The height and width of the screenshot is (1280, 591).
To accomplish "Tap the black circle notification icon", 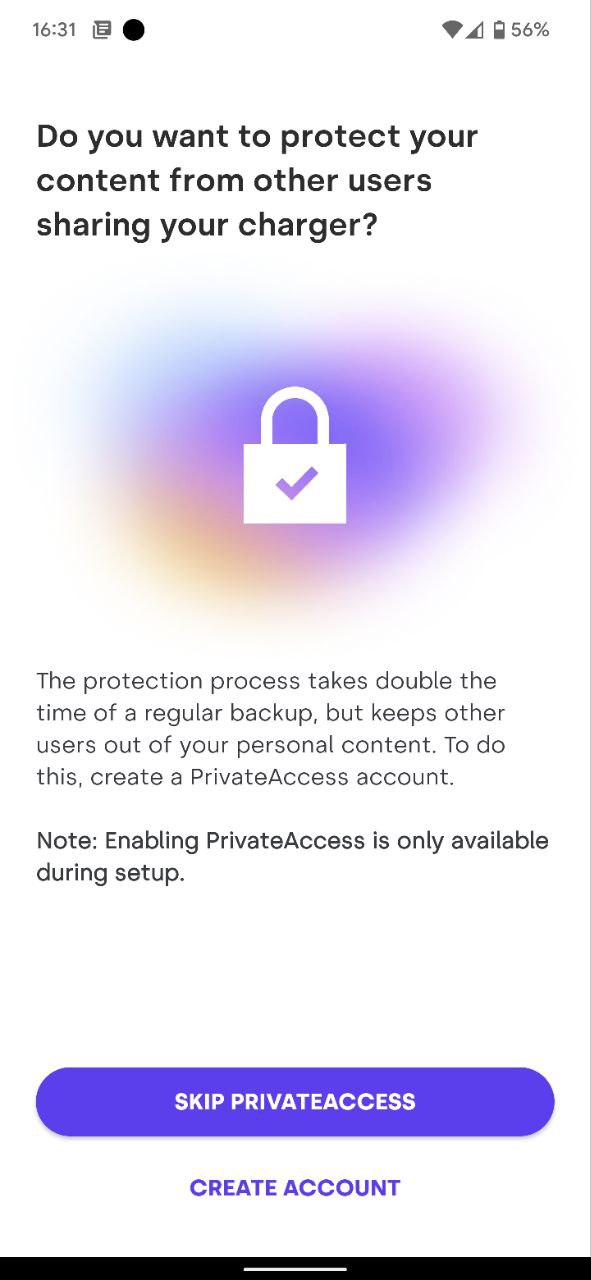I will 133,30.
